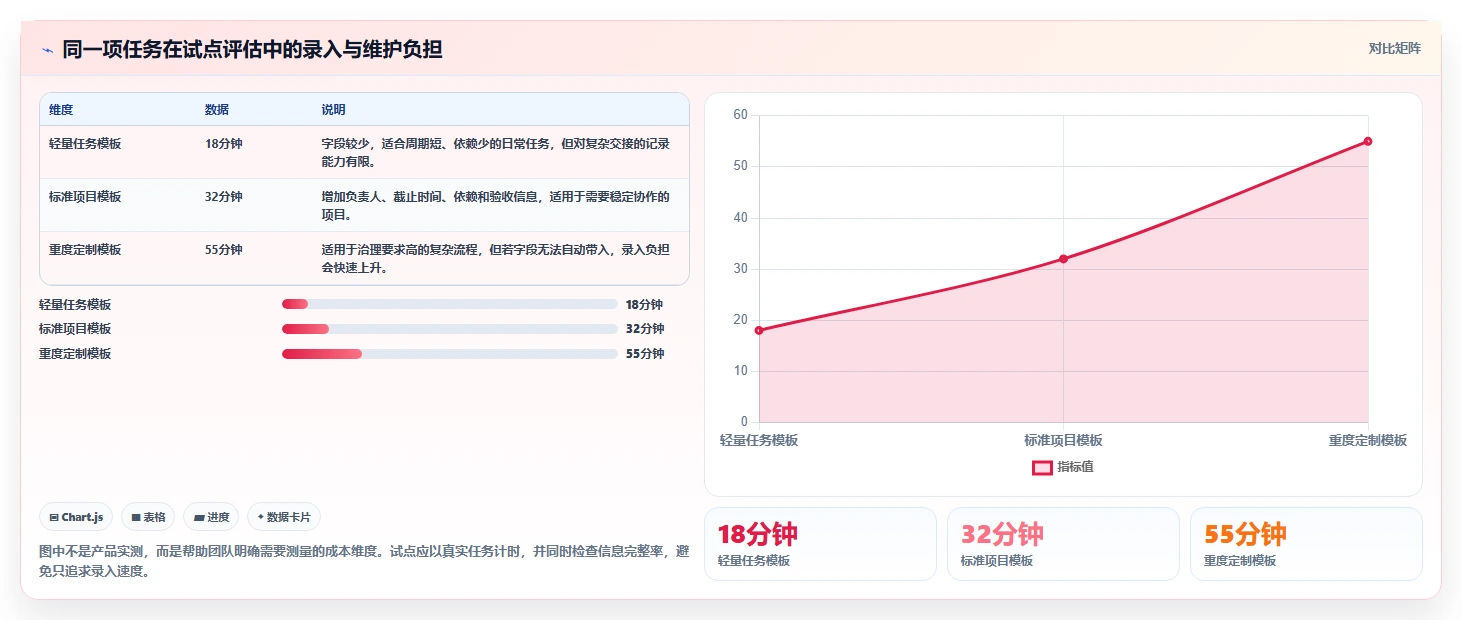Click the description starting 字段较少
This screenshot has height=620, width=1462.
pyautogui.click(x=495, y=152)
